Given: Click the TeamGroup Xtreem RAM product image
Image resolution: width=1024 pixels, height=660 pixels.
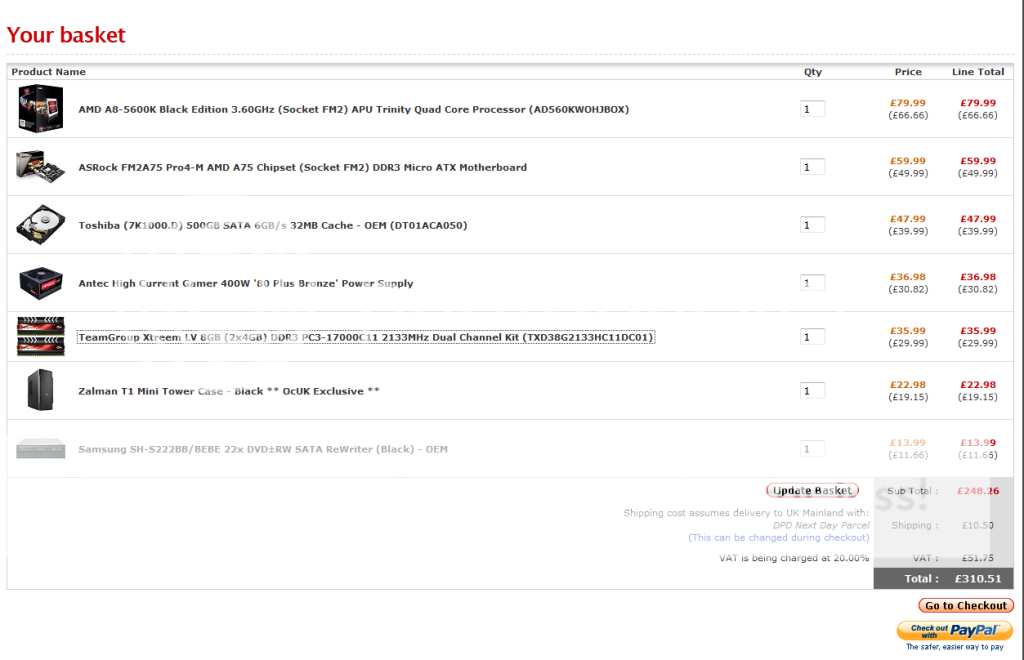Looking at the screenshot, I should click(40, 337).
